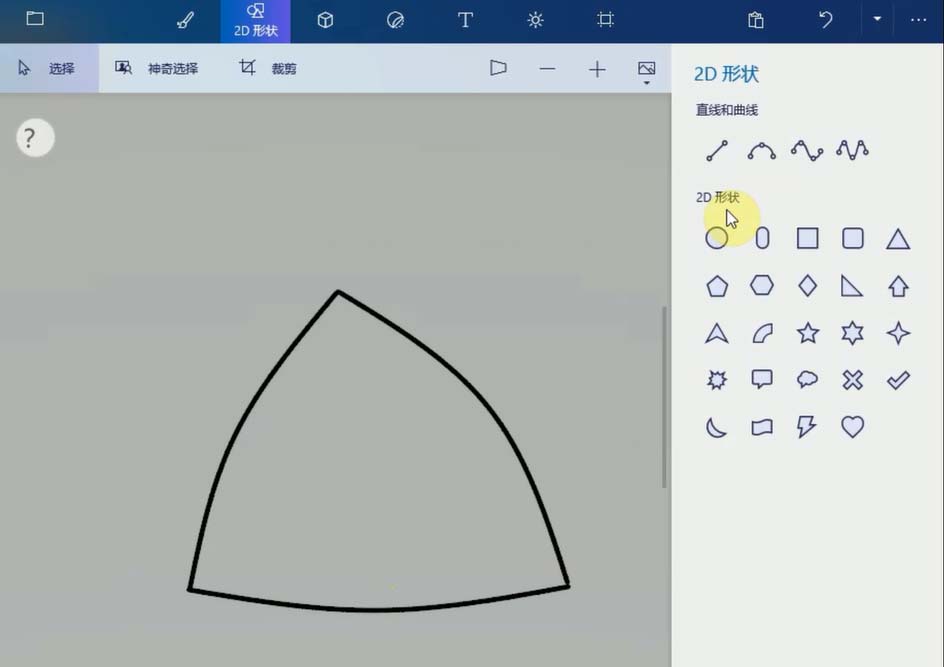Open the menu folder icon

click(x=35, y=18)
